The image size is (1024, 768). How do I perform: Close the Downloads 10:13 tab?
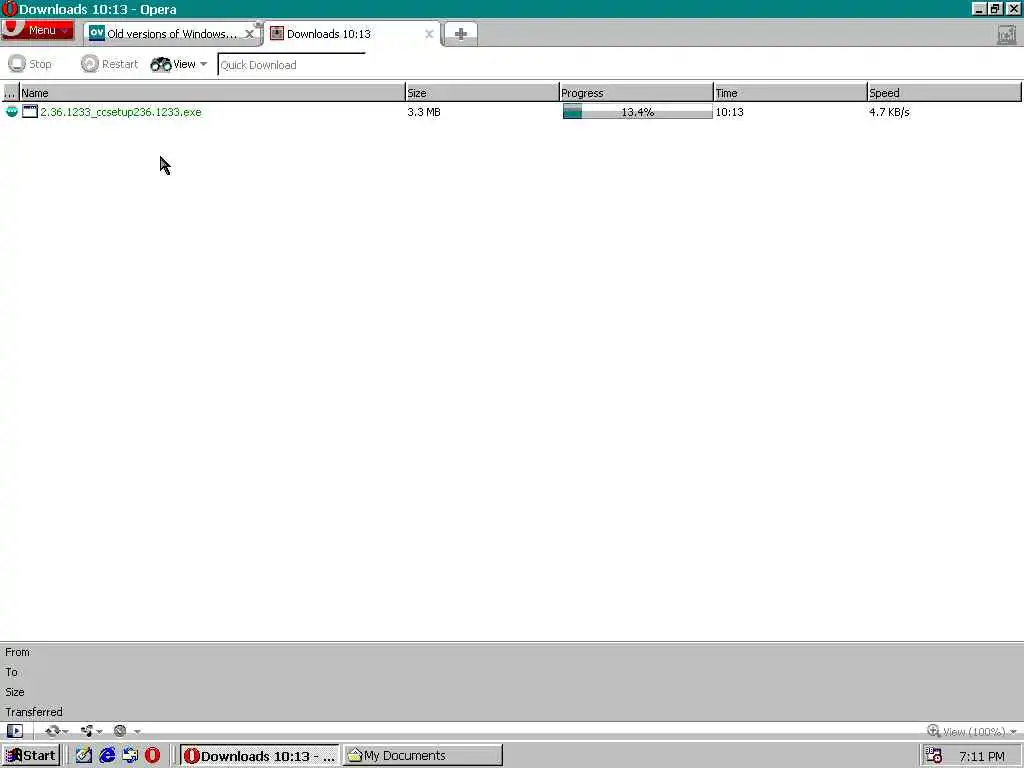coord(429,34)
